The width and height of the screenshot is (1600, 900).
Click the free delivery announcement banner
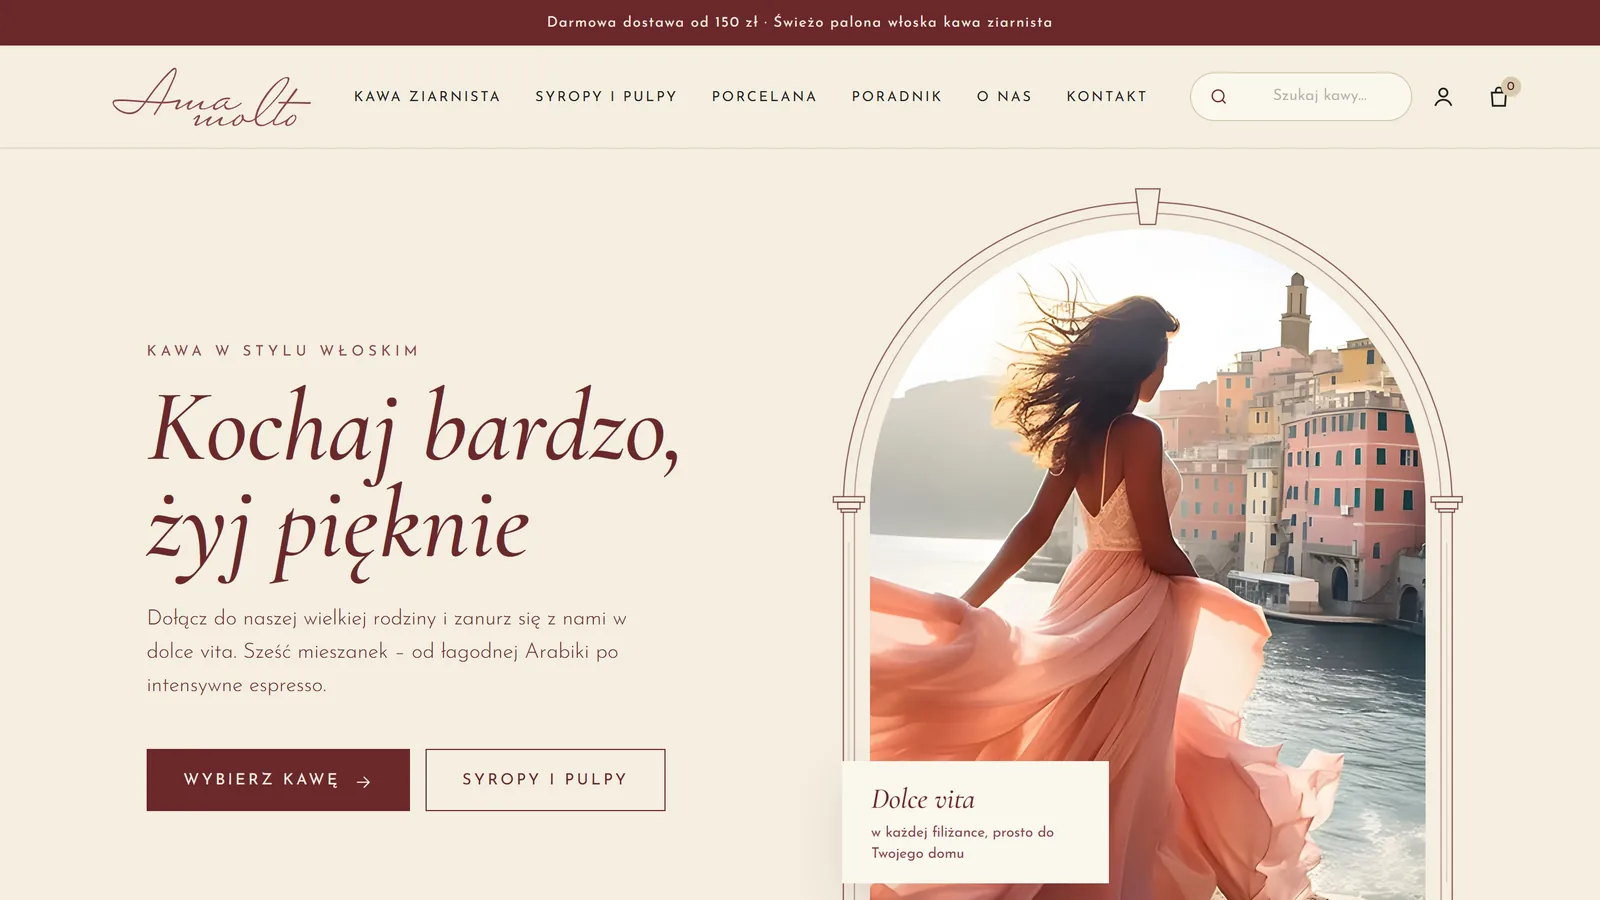click(x=800, y=22)
